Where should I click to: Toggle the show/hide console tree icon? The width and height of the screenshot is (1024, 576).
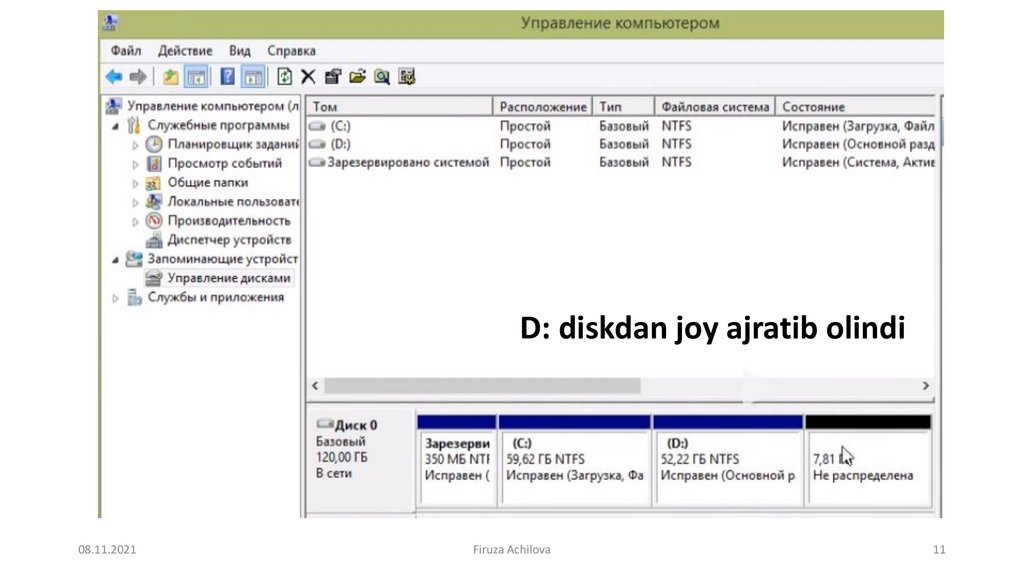(196, 77)
